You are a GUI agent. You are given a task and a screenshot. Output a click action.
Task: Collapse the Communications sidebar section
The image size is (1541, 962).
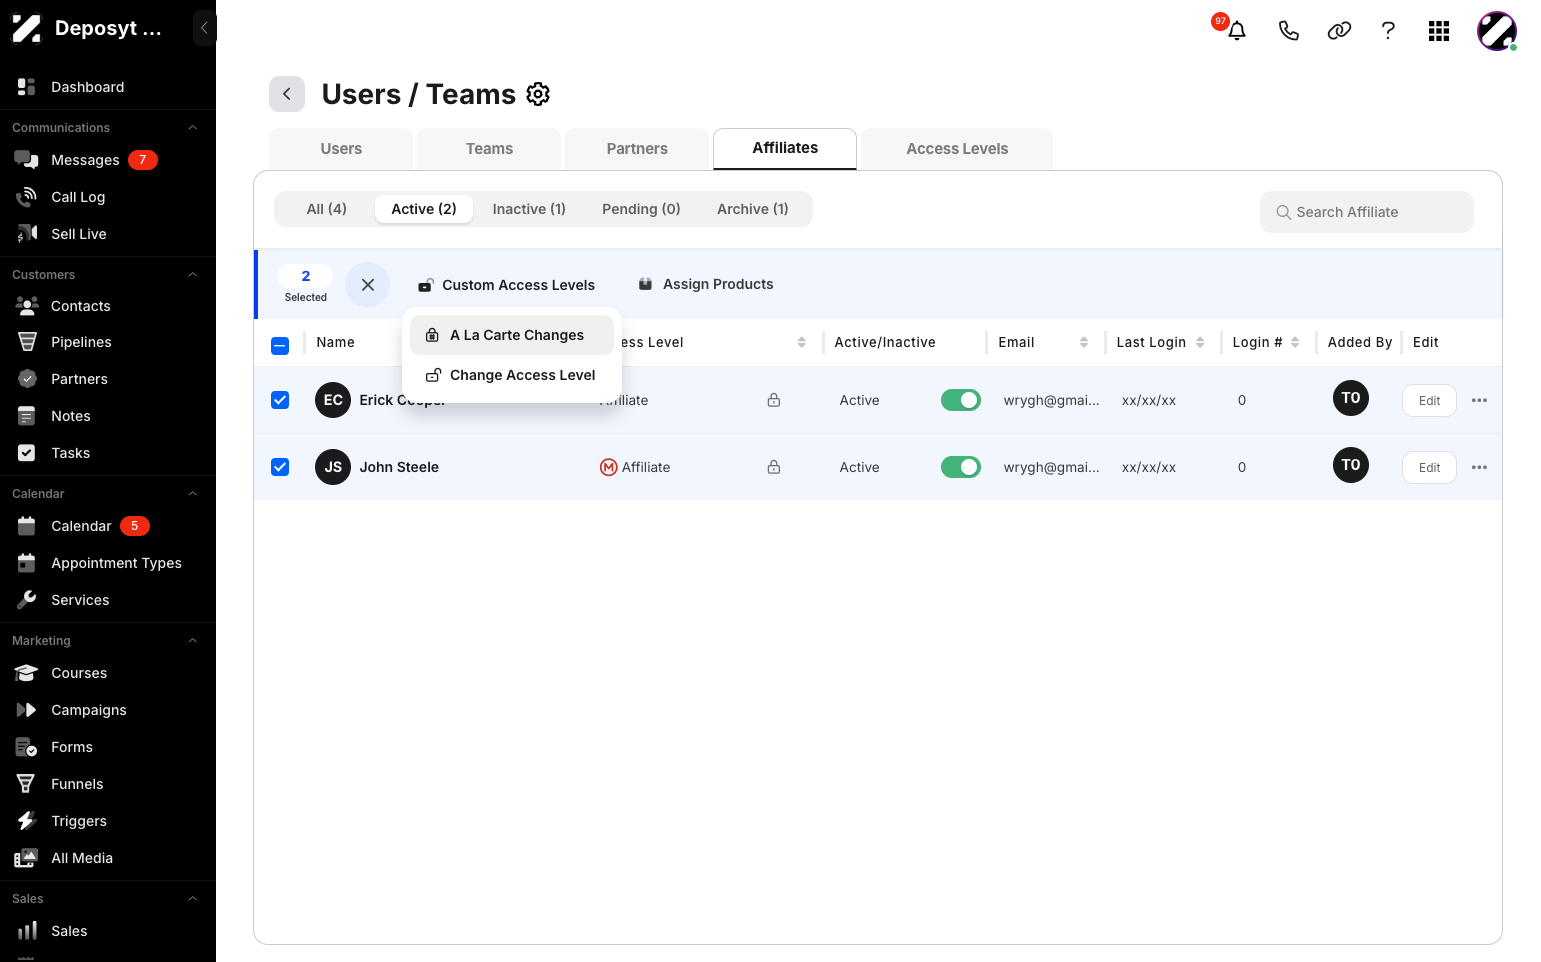(193, 128)
